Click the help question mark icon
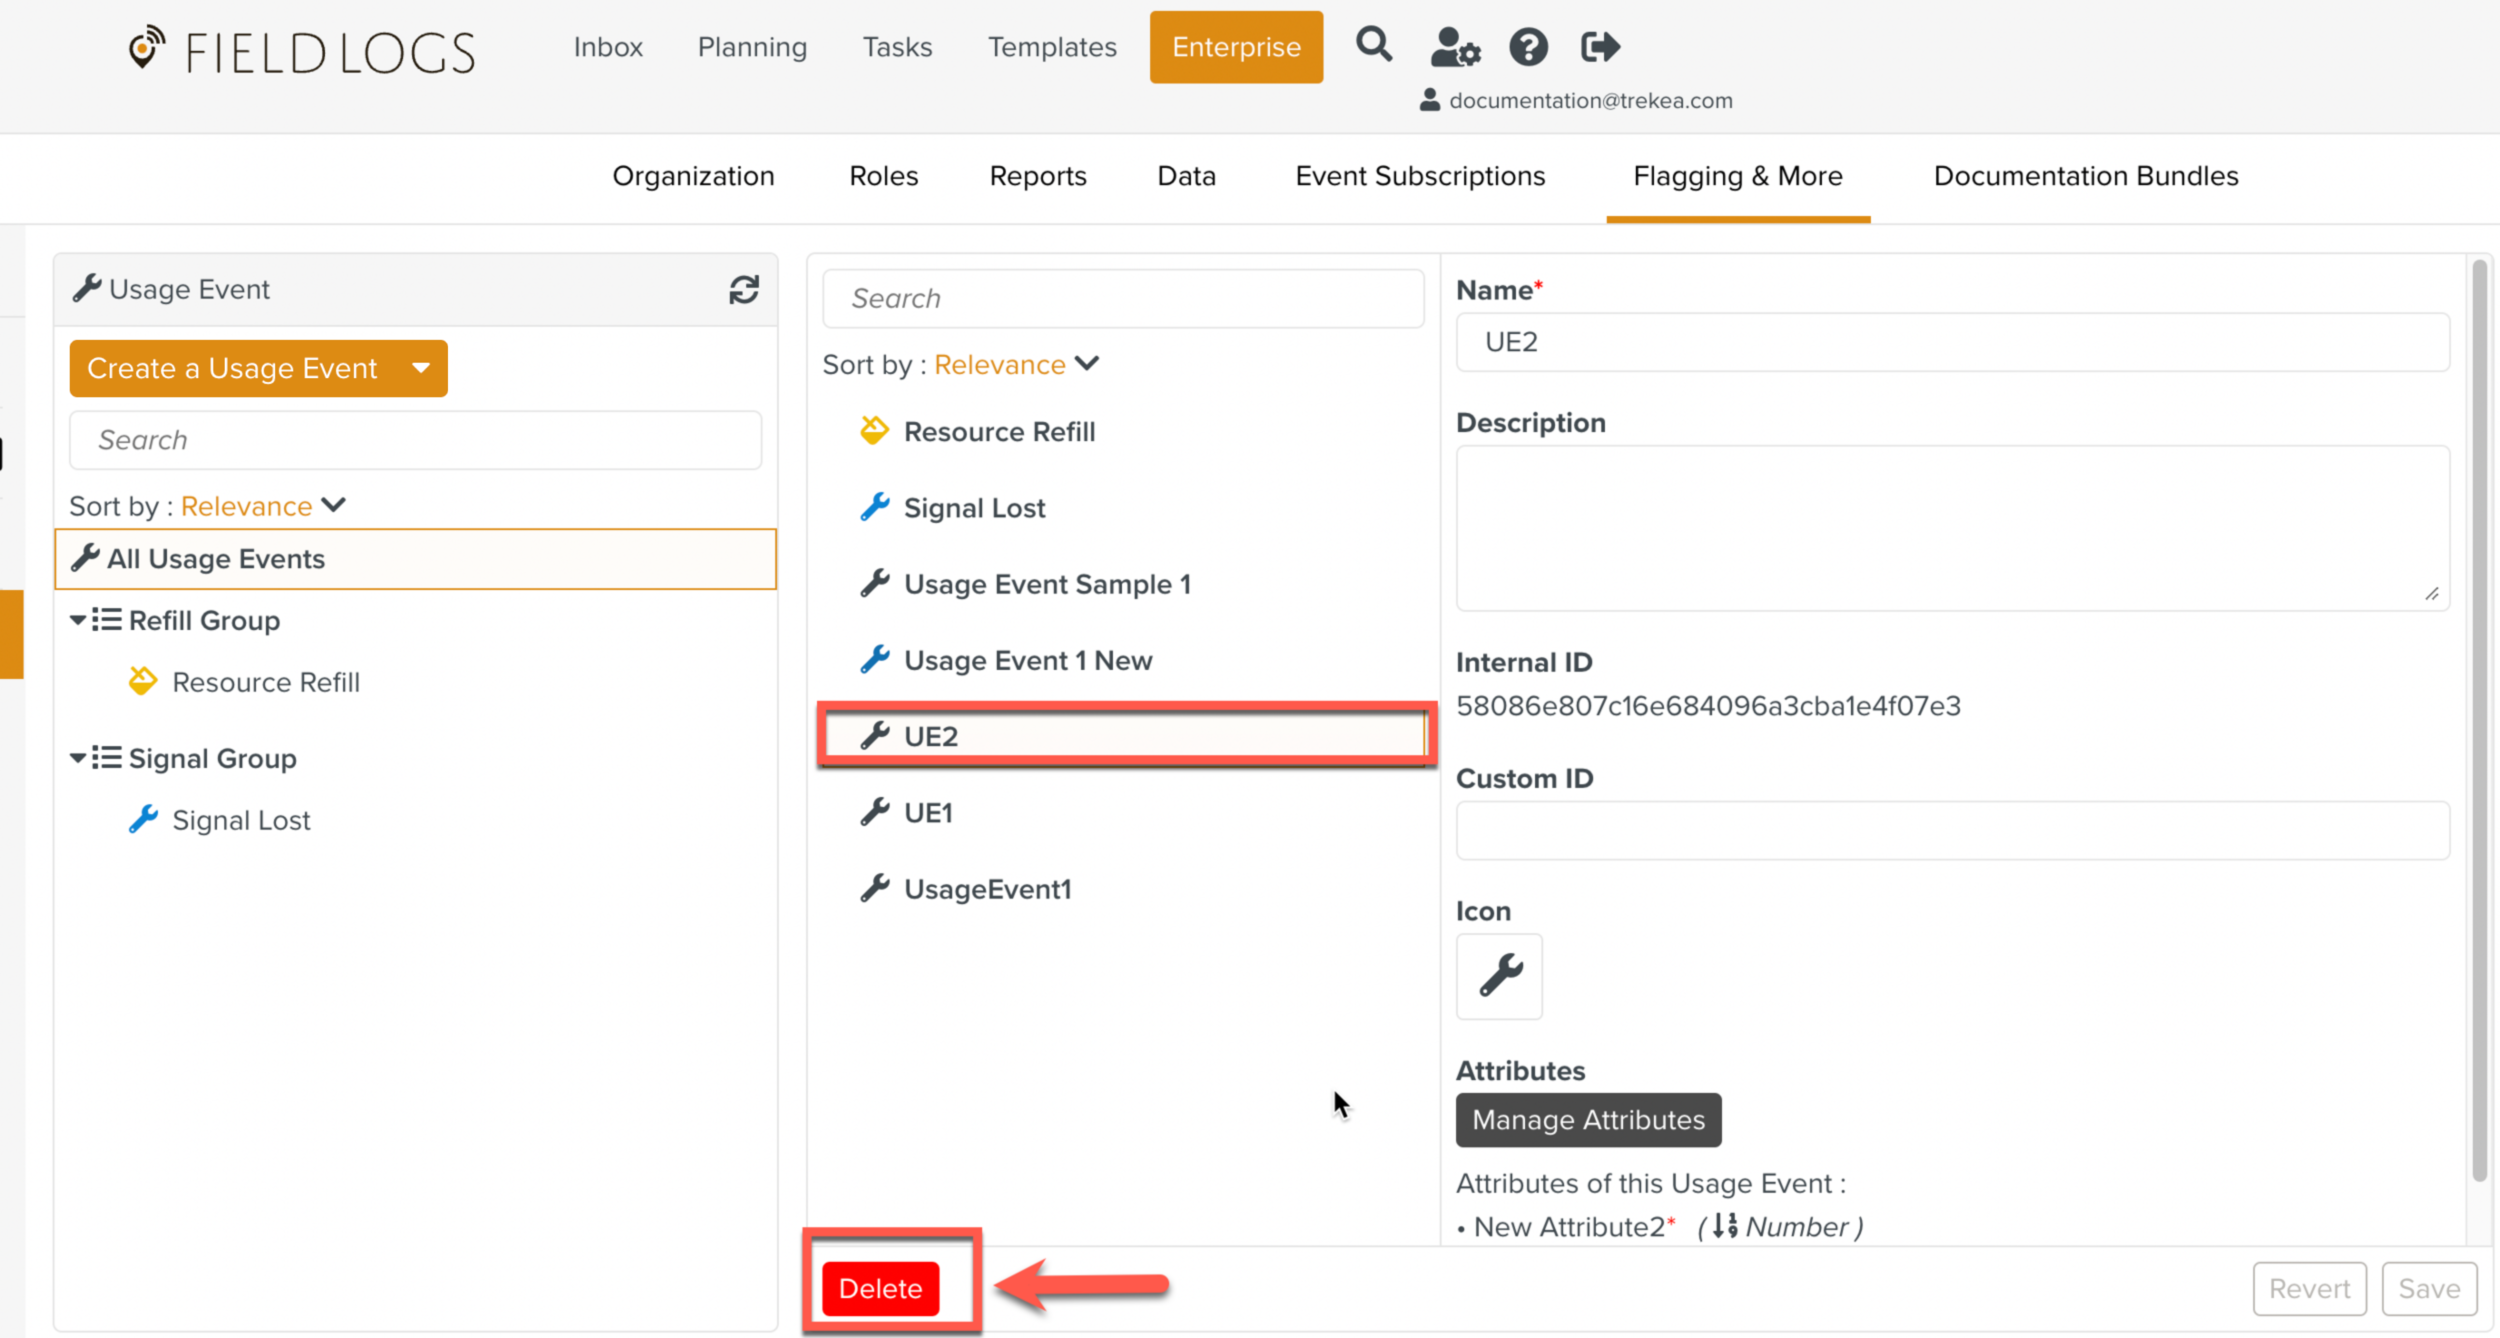Image resolution: width=2500 pixels, height=1338 pixels. pyautogui.click(x=1527, y=47)
